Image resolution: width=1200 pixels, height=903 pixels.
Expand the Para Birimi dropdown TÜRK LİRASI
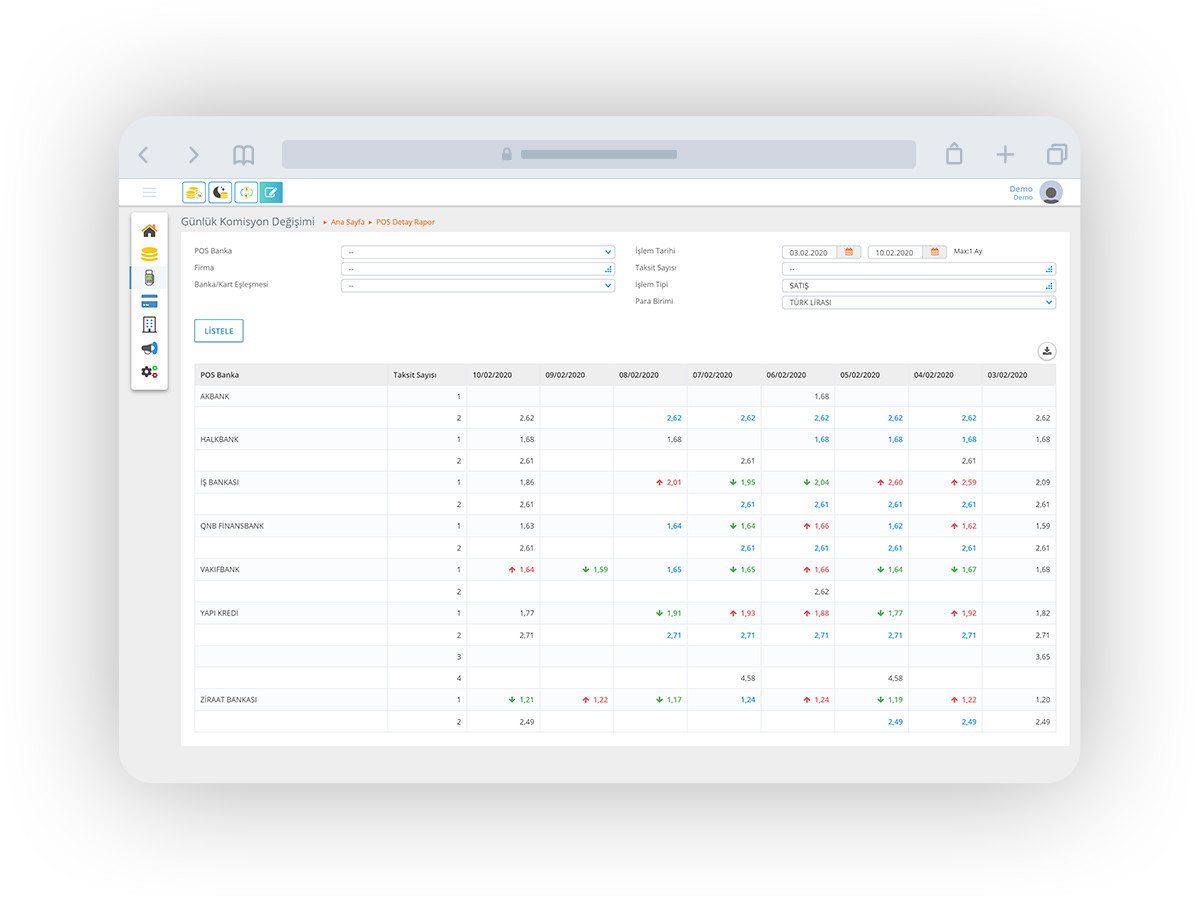(919, 302)
